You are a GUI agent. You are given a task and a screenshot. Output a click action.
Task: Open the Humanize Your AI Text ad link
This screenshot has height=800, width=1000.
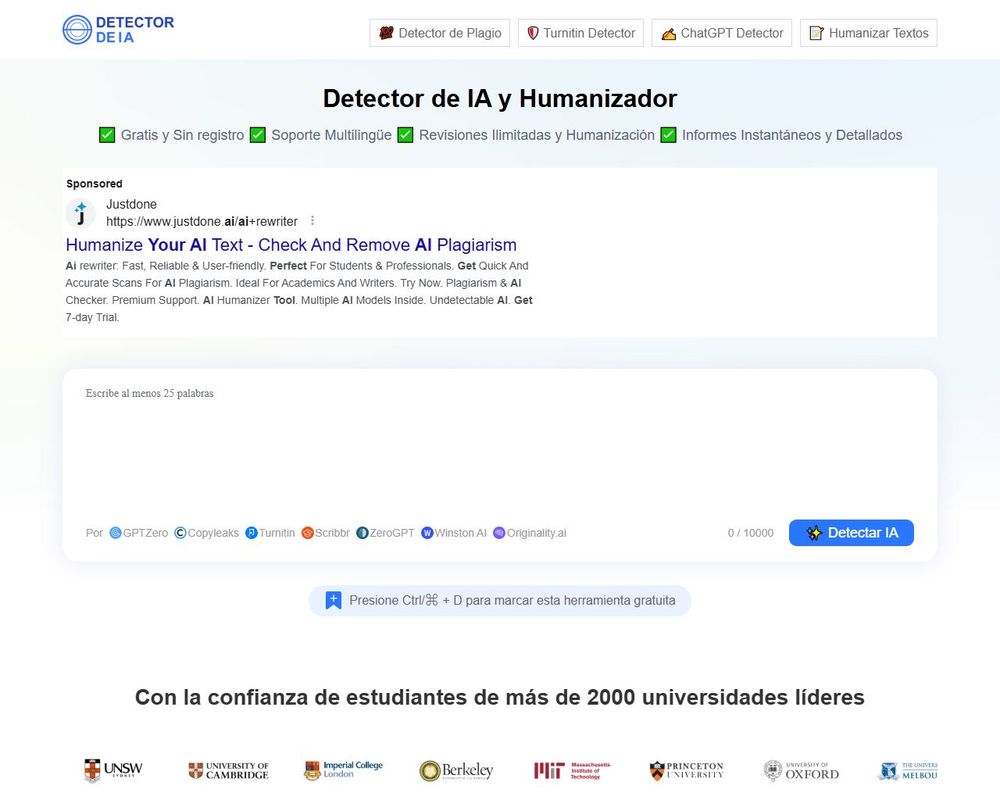291,245
